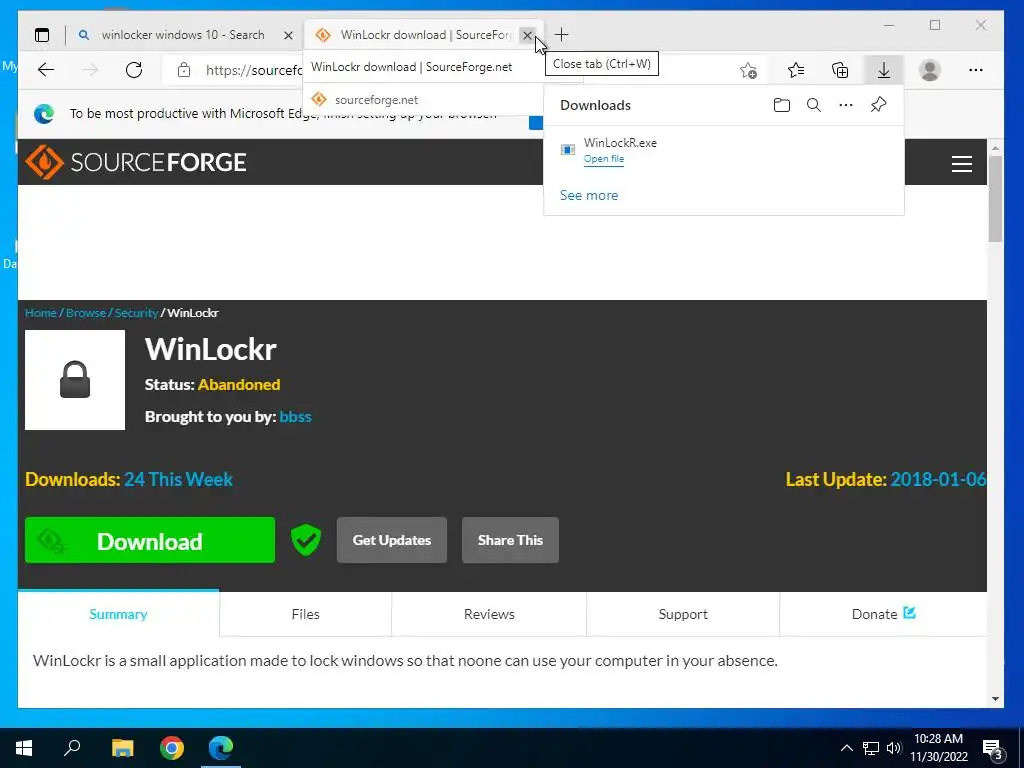Click the green security shield badge
The height and width of the screenshot is (768, 1024).
point(306,540)
